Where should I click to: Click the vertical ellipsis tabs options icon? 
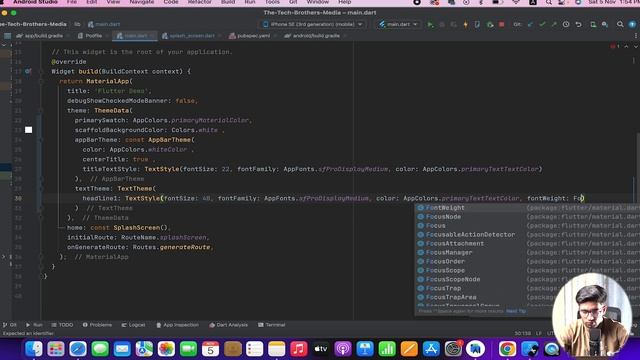tap(636, 36)
